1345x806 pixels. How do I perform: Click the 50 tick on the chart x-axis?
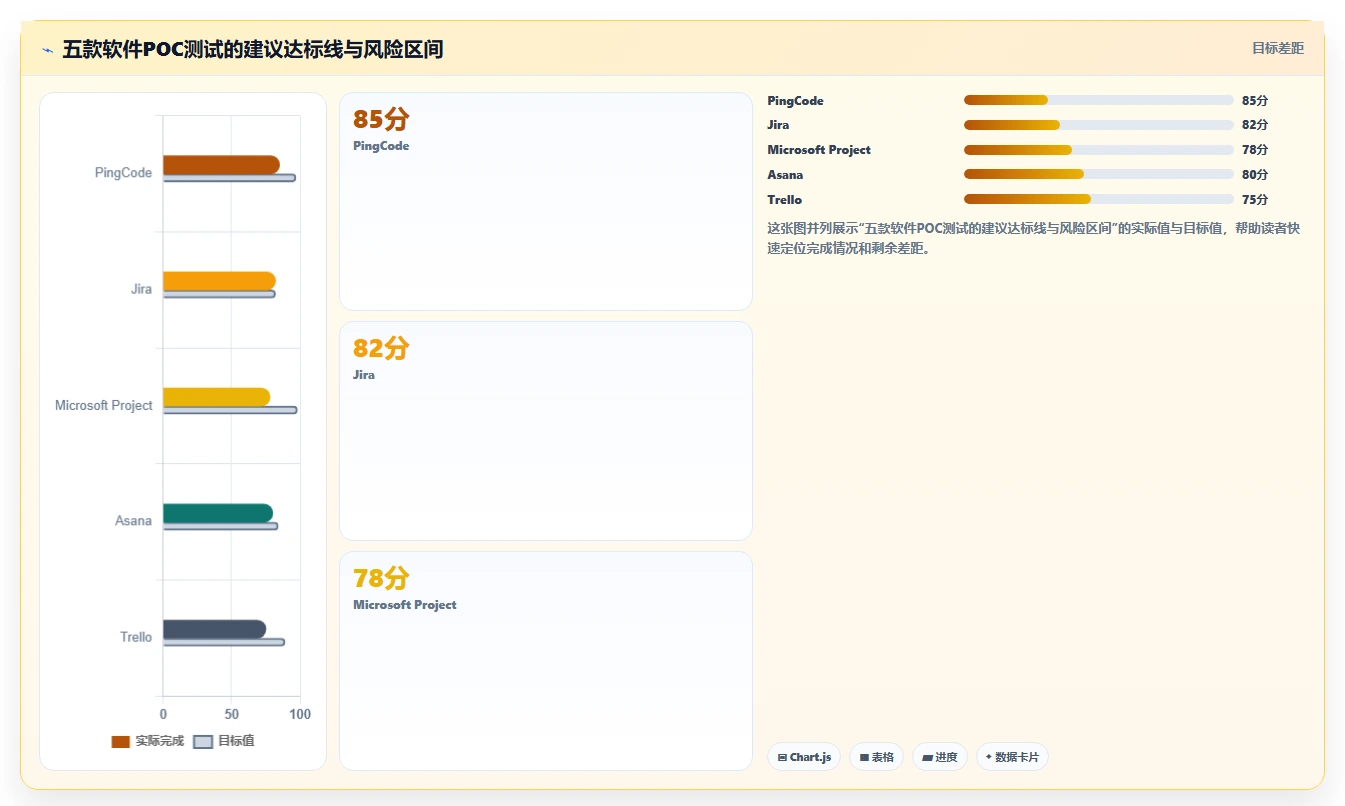(231, 714)
